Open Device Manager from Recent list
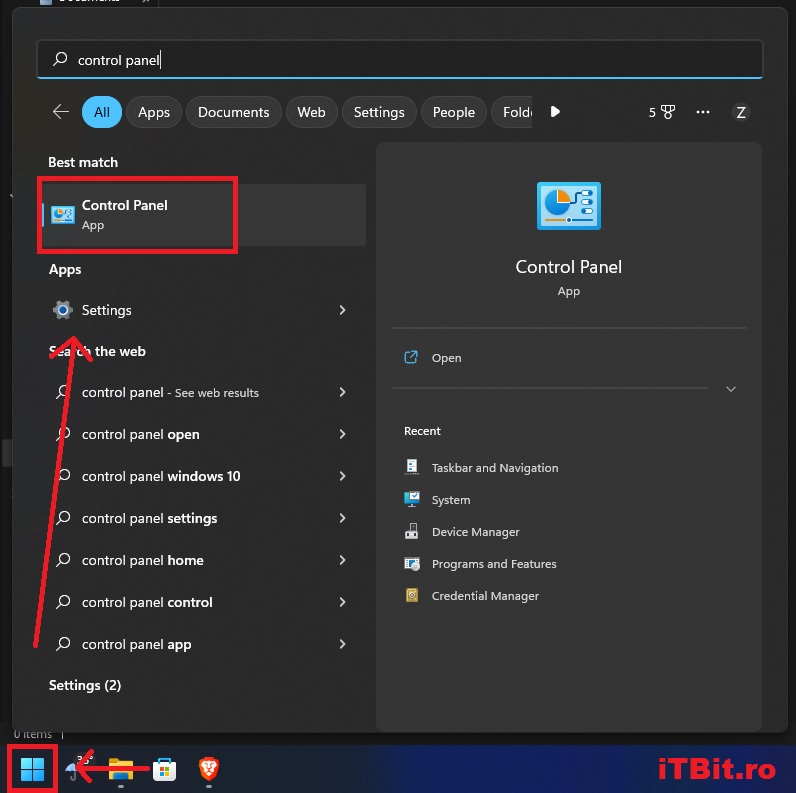Image resolution: width=796 pixels, height=793 pixels. 475,532
